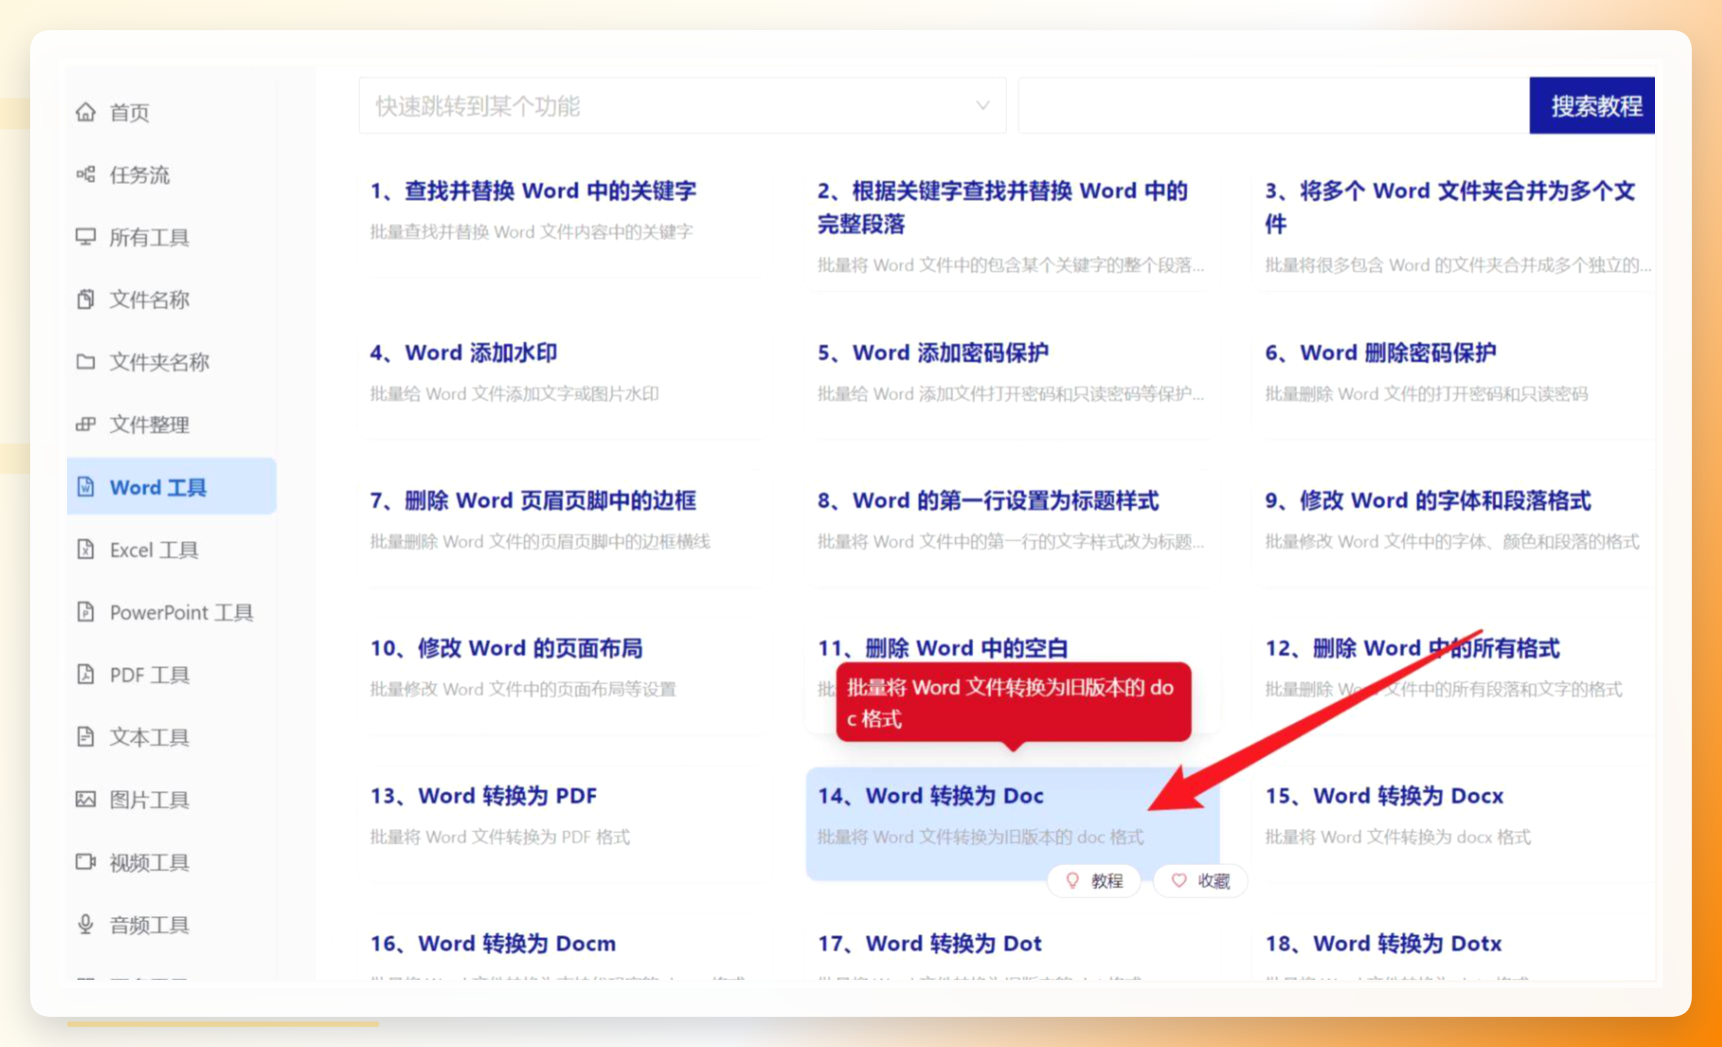Click the Excel file icon in sidebar

tap(86, 549)
